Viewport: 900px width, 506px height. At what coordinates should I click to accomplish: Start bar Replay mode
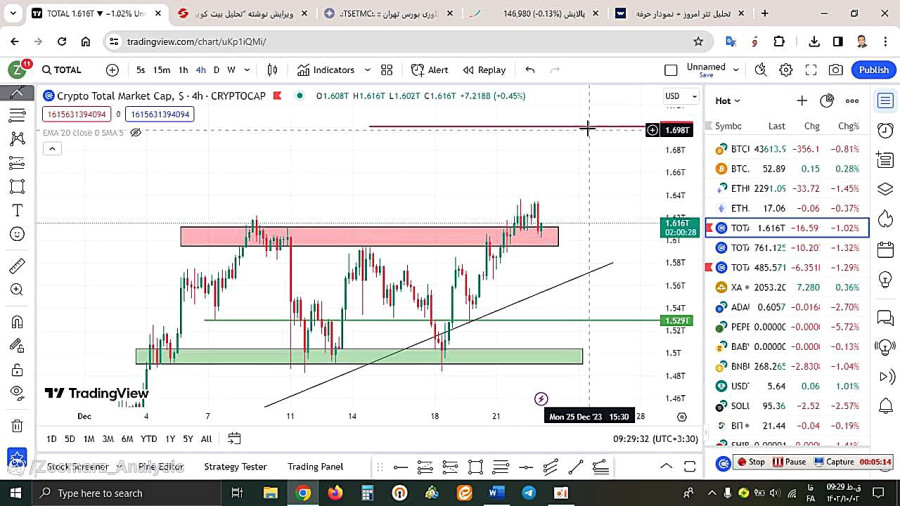484,70
